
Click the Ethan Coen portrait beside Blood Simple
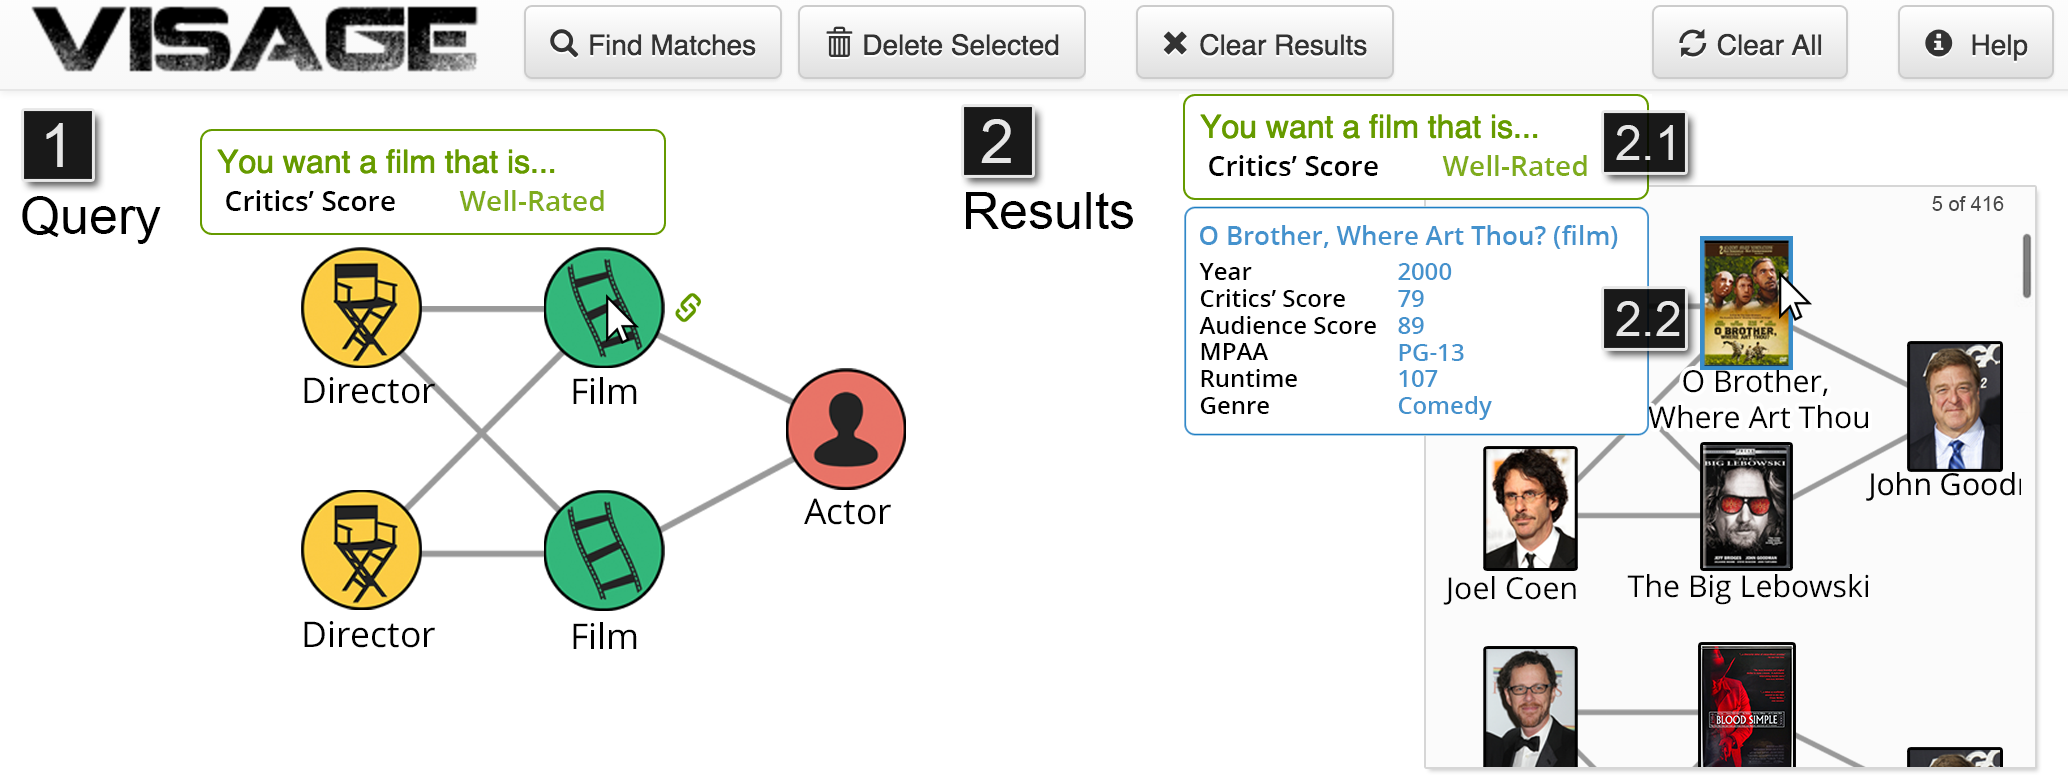pos(1529,707)
